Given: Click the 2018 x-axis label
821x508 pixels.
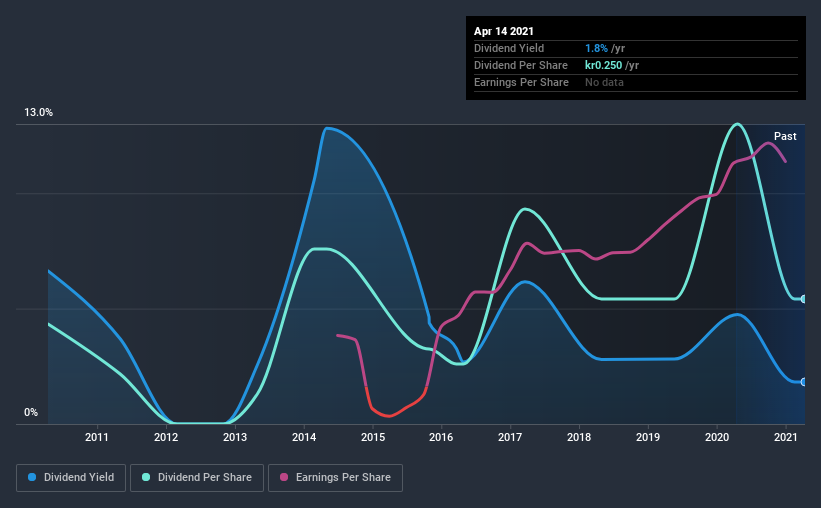Looking at the screenshot, I should pyautogui.click(x=579, y=437).
